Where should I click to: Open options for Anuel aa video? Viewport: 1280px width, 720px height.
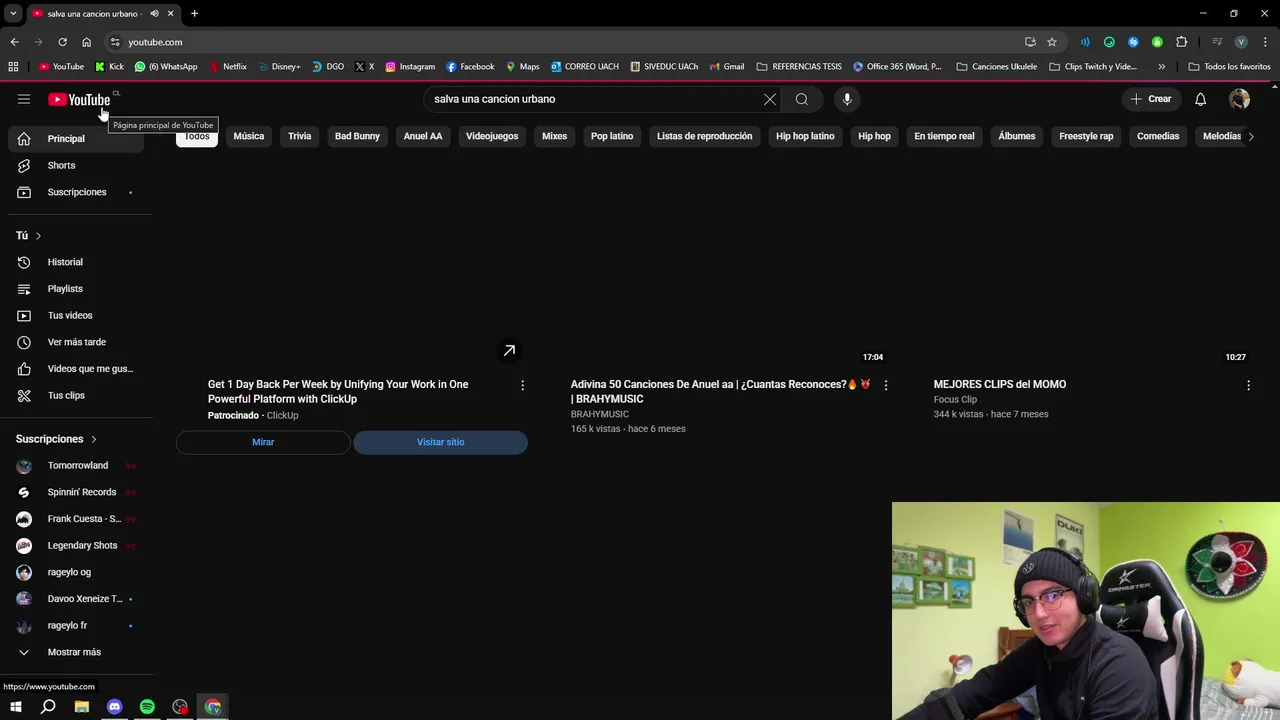[x=885, y=385]
